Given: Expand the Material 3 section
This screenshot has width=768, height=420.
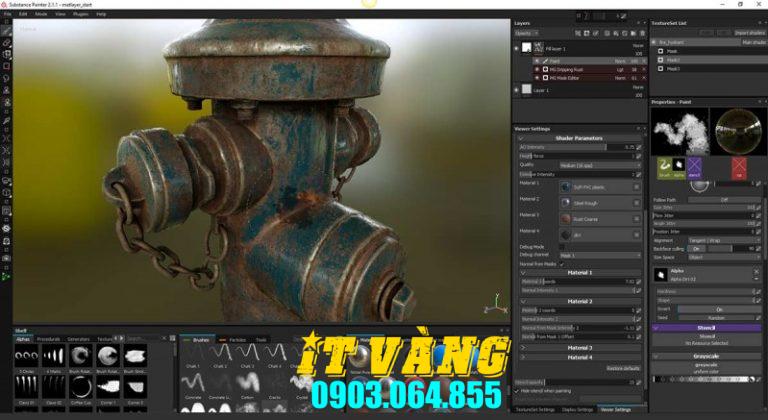Looking at the screenshot, I should (523, 348).
